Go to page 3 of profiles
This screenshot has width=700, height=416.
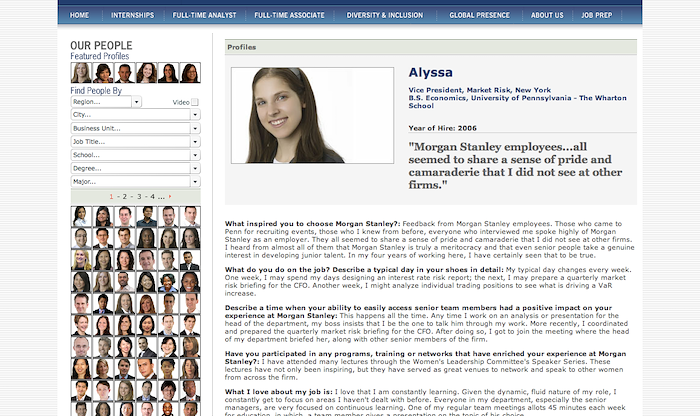pos(139,196)
